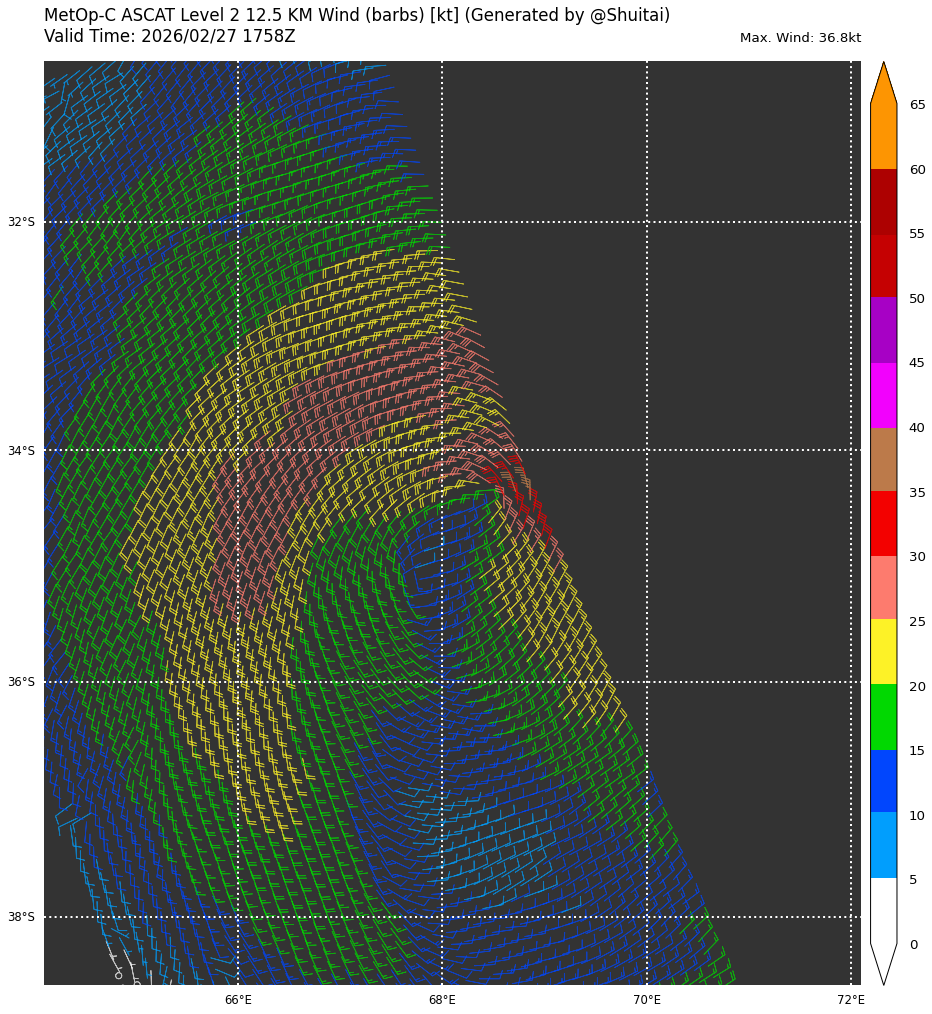Select the Valid Time 2026/02/27 1758Z text
Screen dimensions: 932x1014
170,37
